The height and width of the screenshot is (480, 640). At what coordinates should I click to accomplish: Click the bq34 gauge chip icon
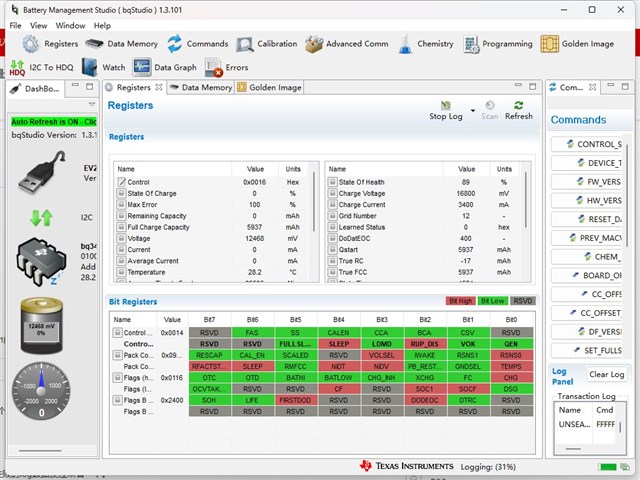41,261
